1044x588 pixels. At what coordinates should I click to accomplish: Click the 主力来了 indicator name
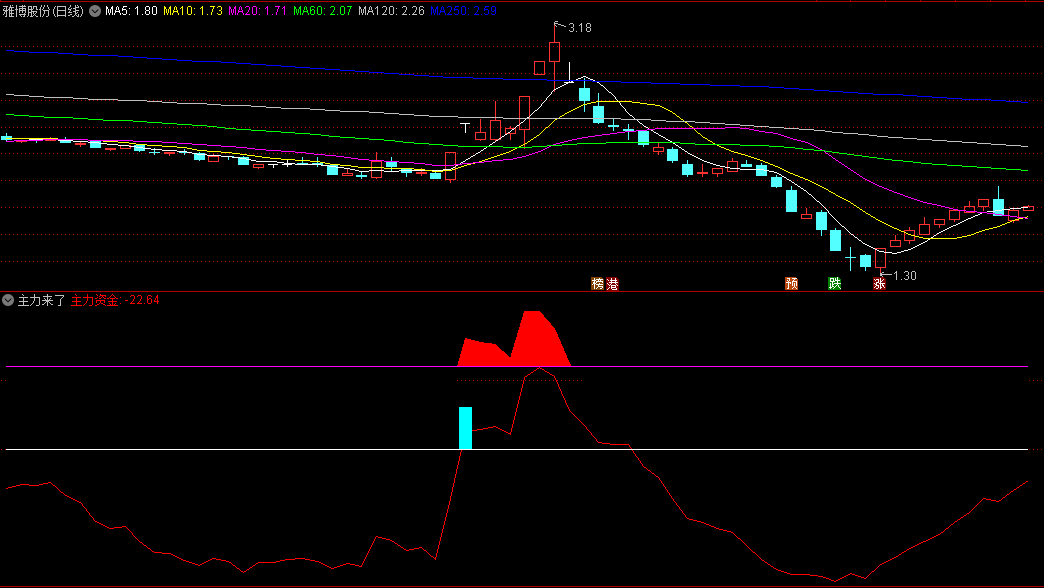click(x=41, y=299)
